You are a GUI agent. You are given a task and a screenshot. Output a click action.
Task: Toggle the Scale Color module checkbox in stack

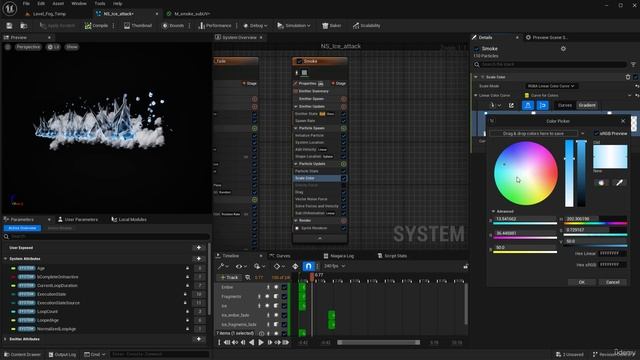[344, 178]
